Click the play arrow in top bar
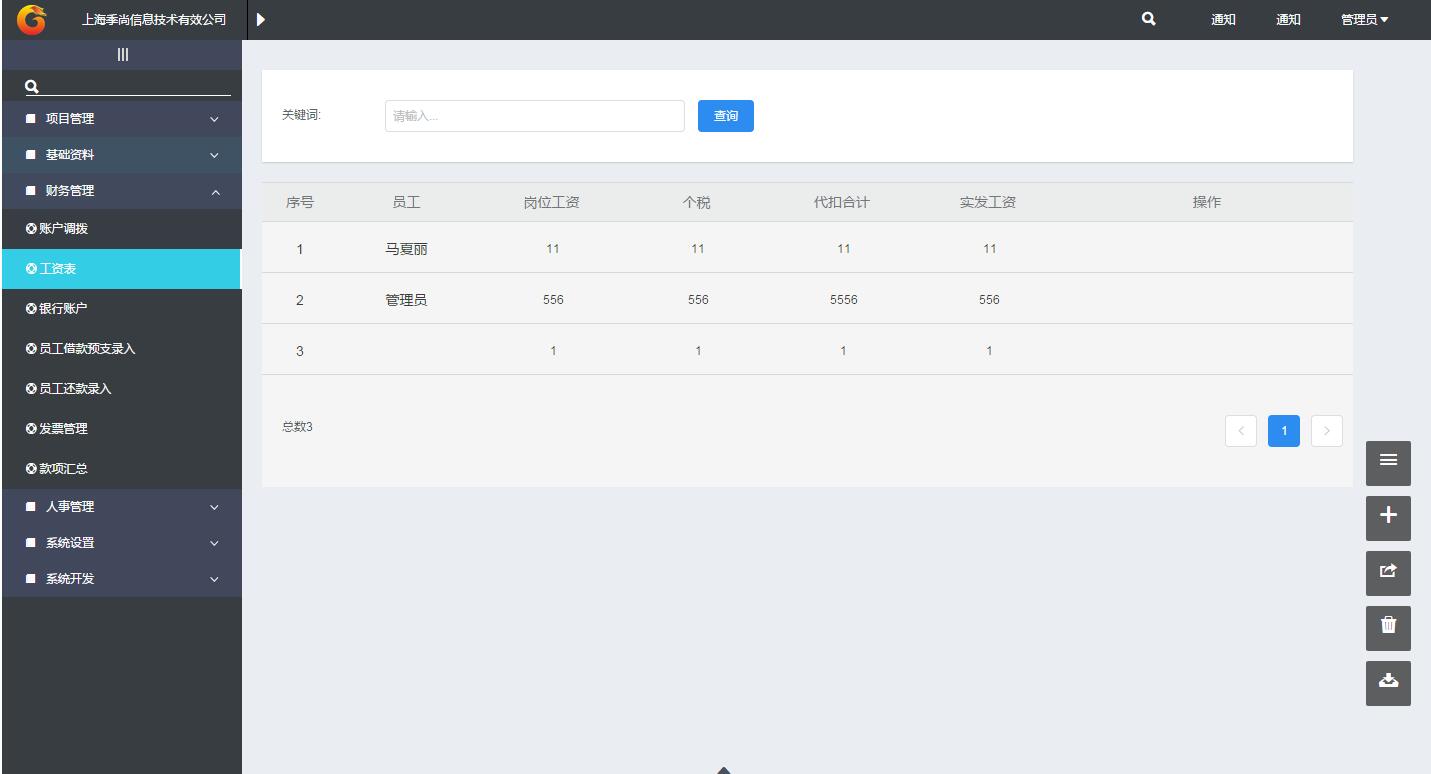This screenshot has width=1431, height=774. (x=261, y=19)
